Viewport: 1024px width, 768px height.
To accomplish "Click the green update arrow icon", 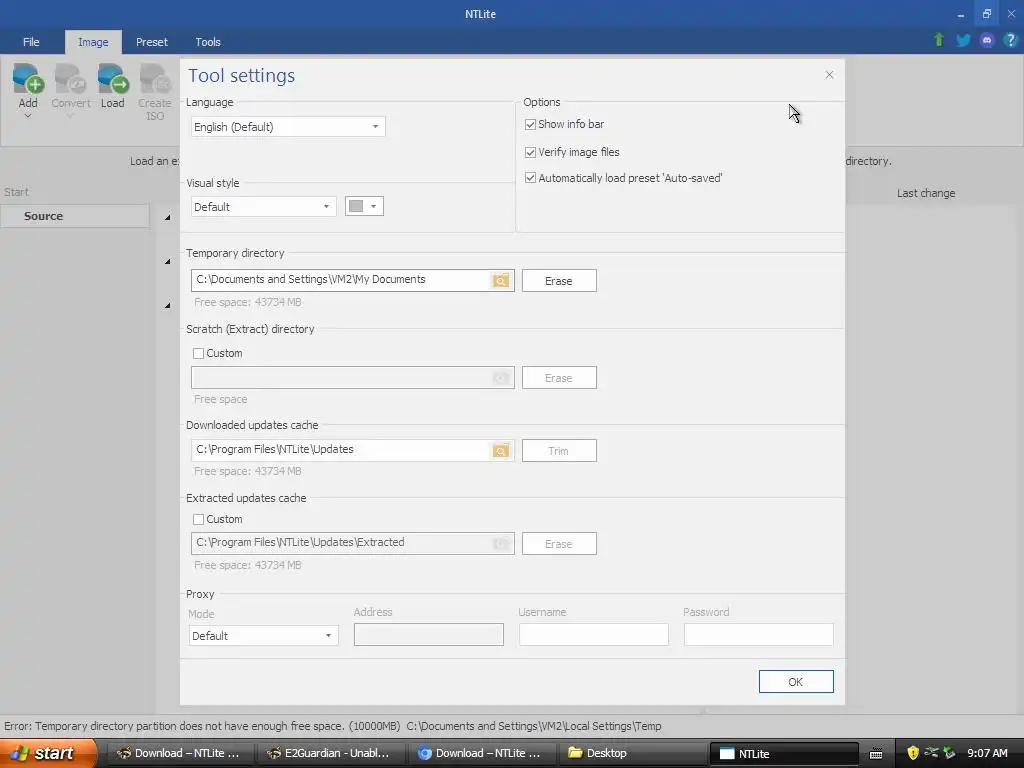I will point(939,40).
